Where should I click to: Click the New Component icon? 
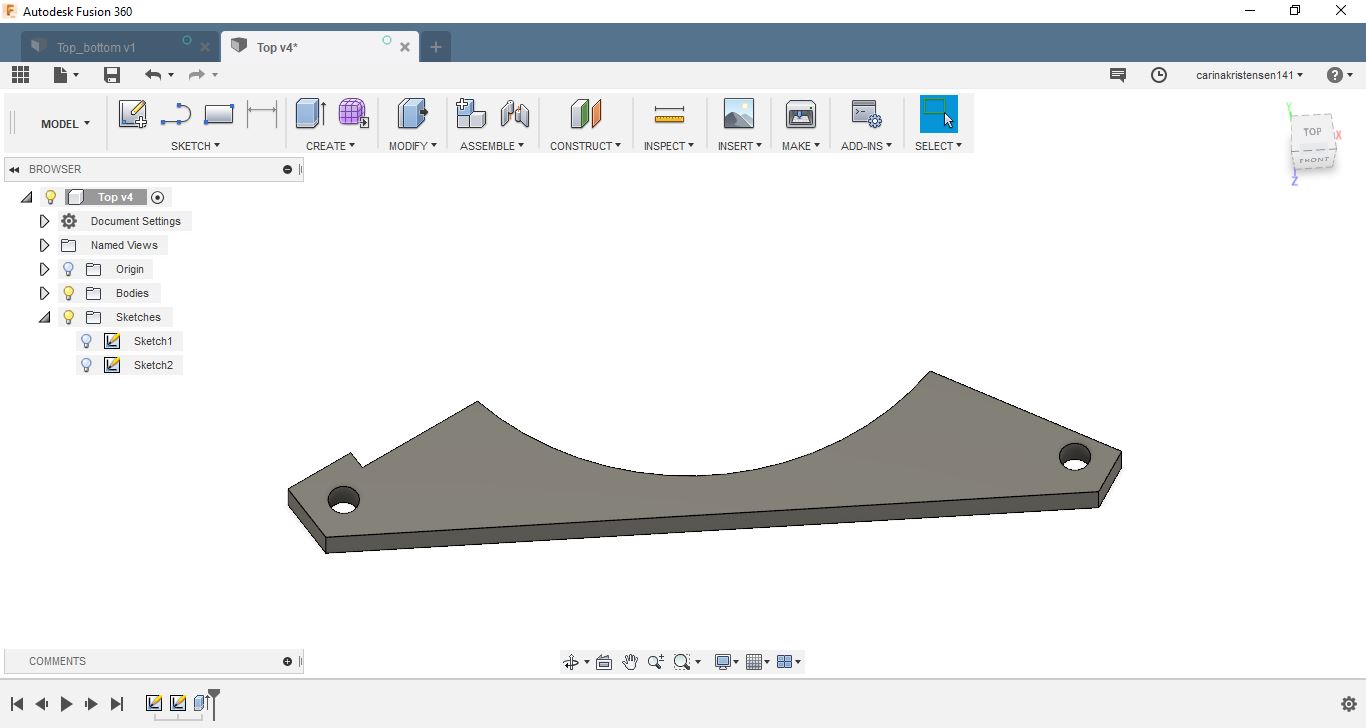pos(470,114)
